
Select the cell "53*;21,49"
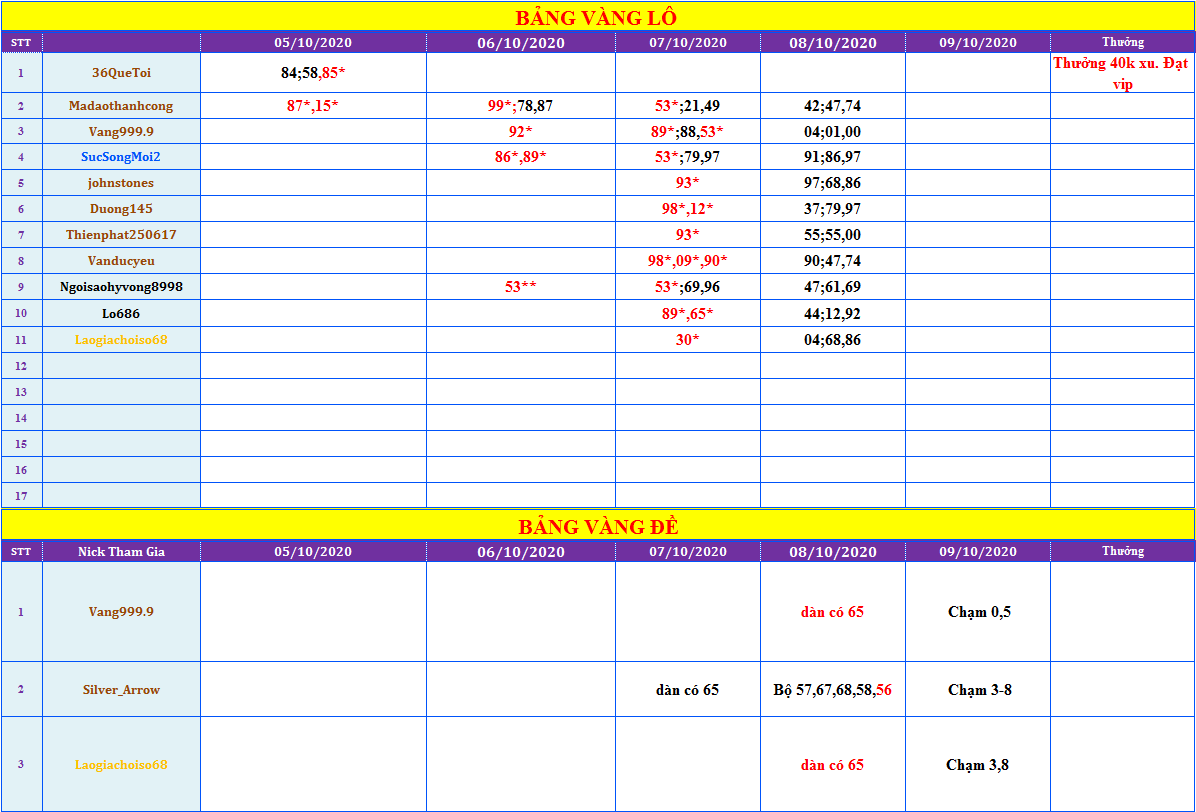point(688,106)
